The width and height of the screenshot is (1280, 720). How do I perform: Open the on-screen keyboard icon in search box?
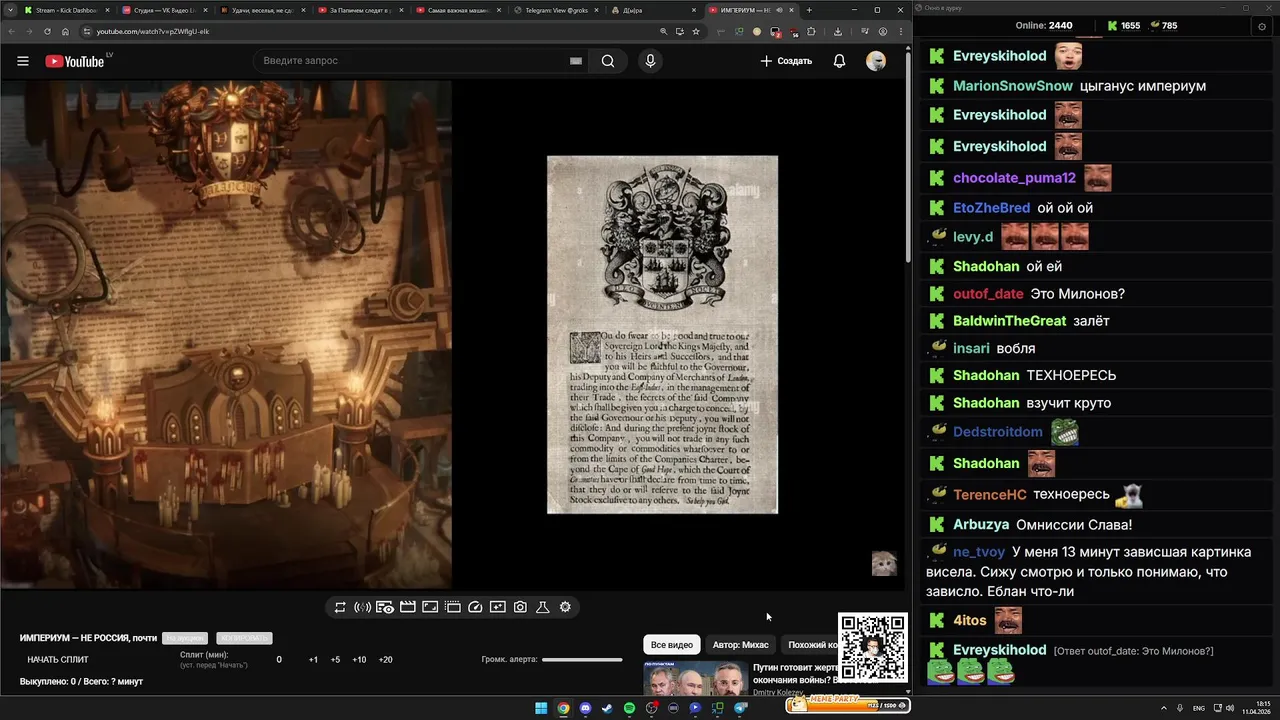point(576,61)
